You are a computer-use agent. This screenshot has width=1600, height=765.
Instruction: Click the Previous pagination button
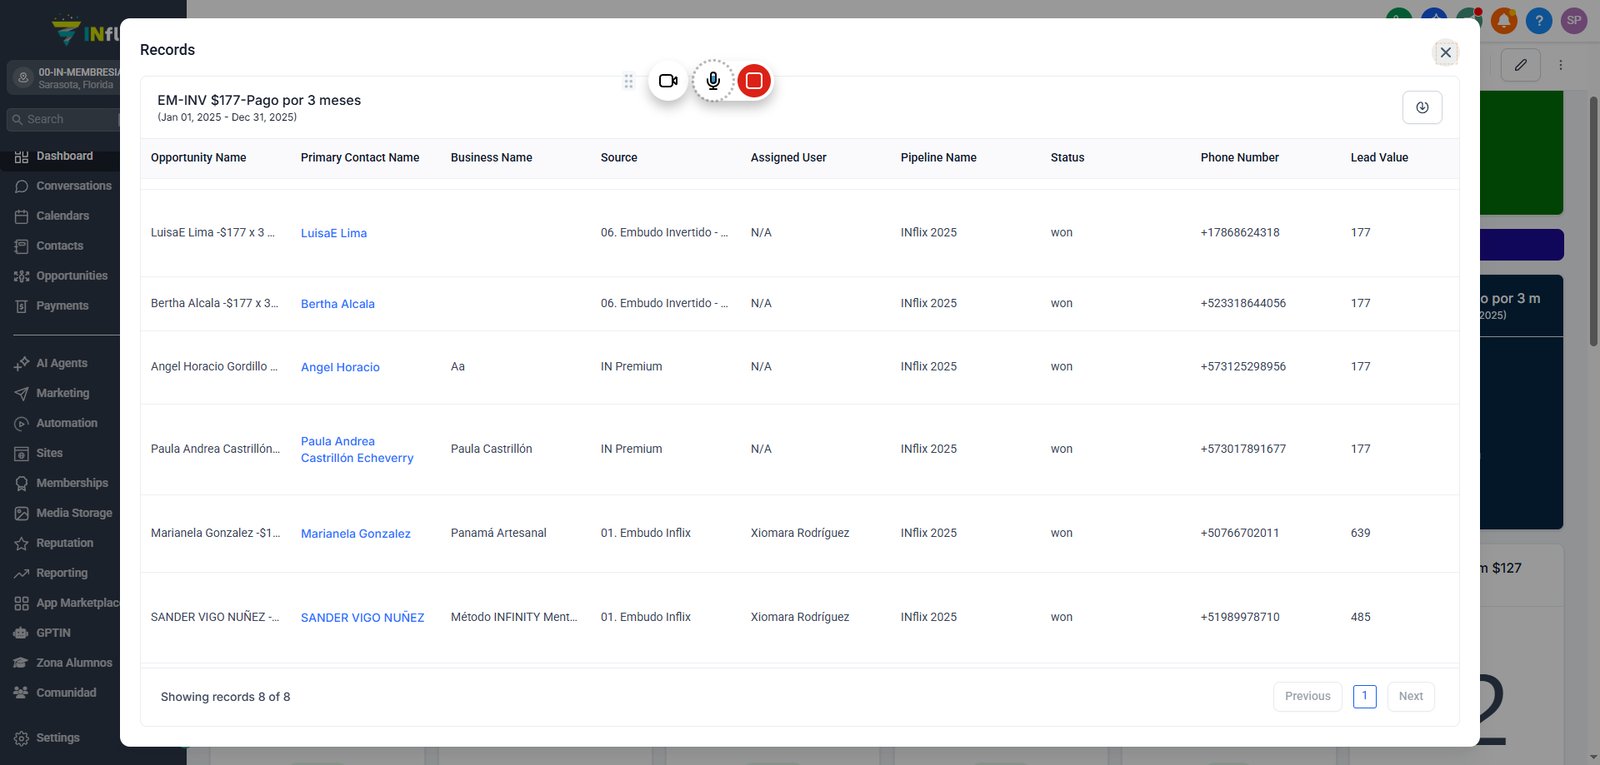coord(1308,697)
